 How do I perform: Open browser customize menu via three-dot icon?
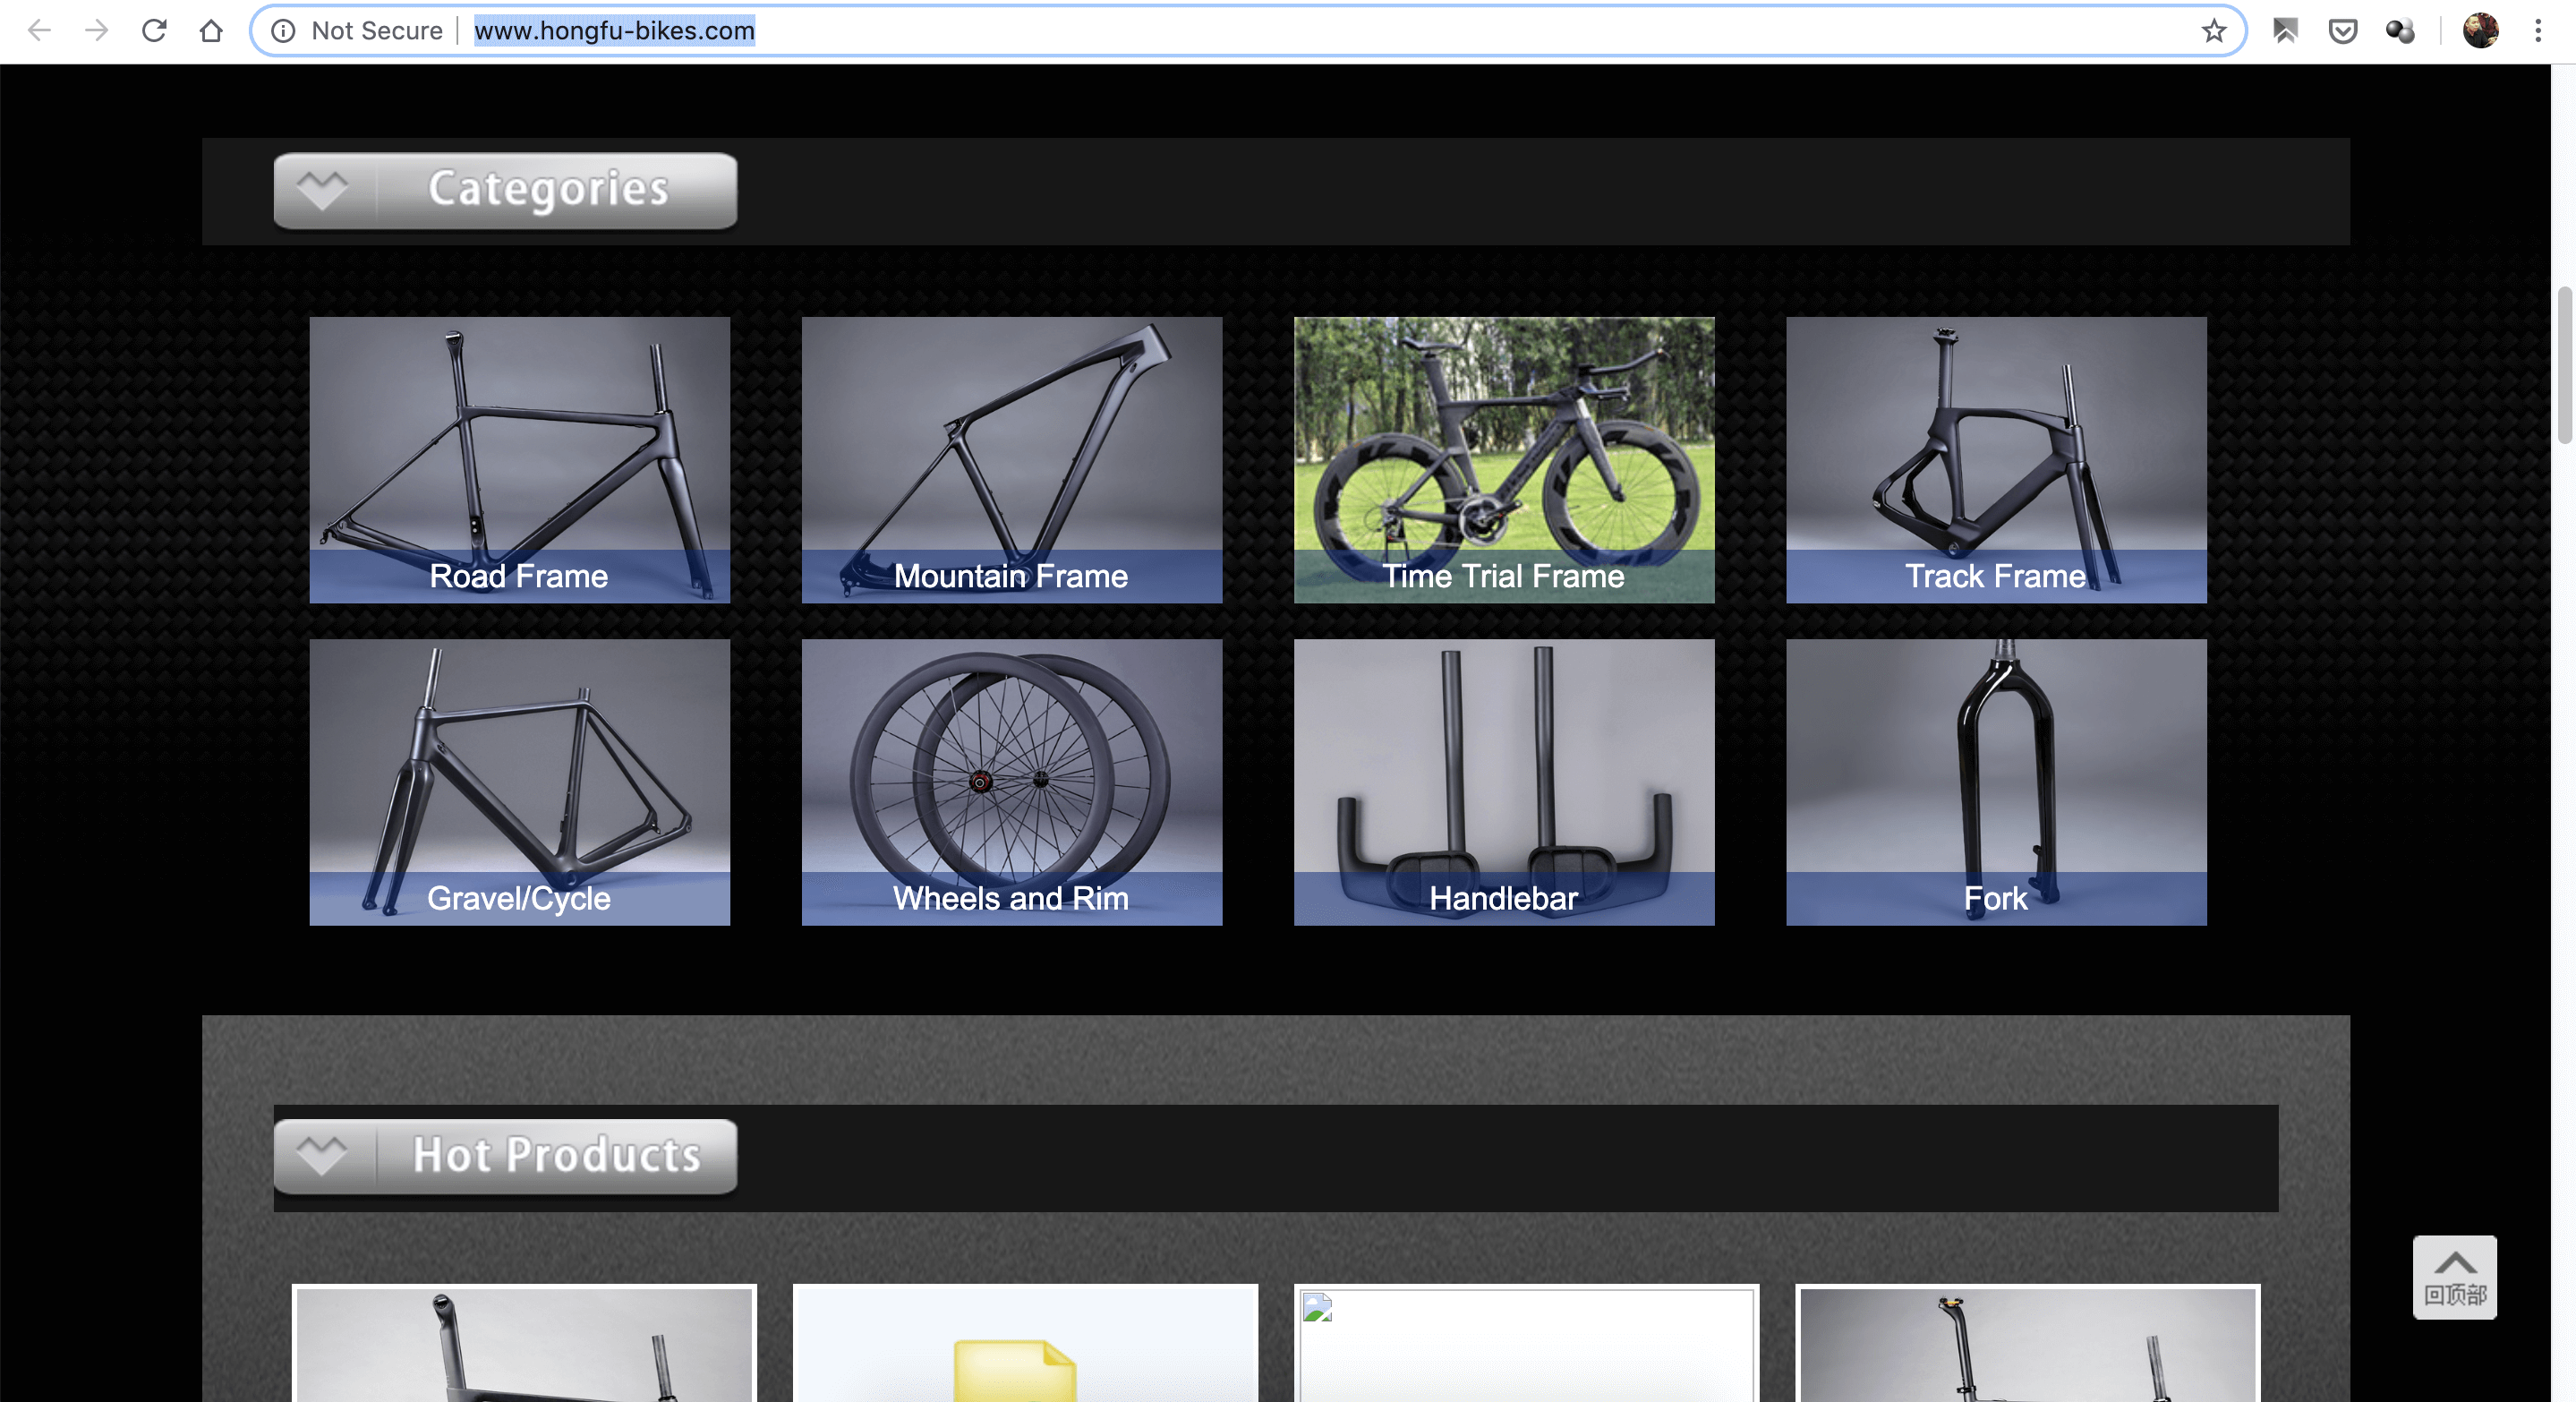[2540, 30]
